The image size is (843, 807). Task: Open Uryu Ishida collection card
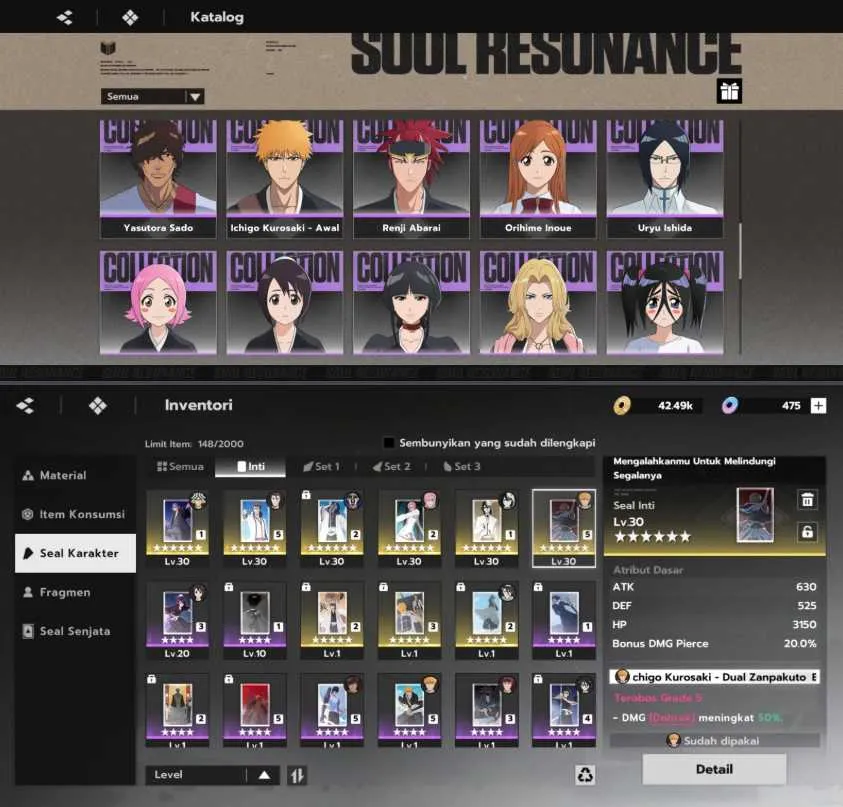(665, 179)
